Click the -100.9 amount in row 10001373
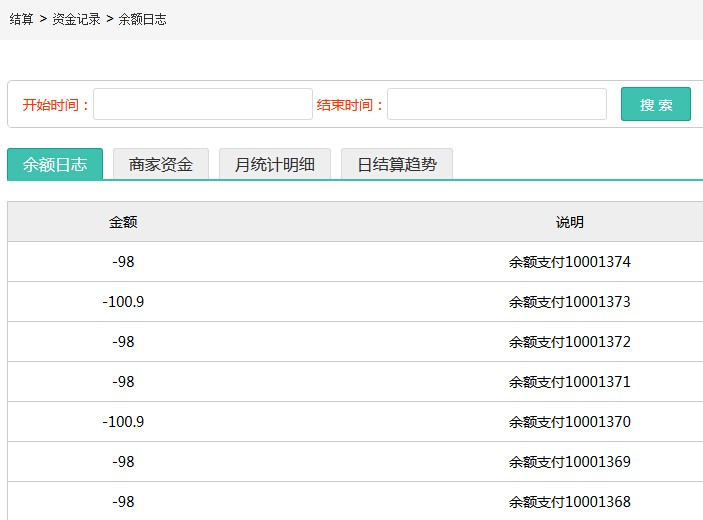Screen dimensions: 703x520 (x=123, y=302)
